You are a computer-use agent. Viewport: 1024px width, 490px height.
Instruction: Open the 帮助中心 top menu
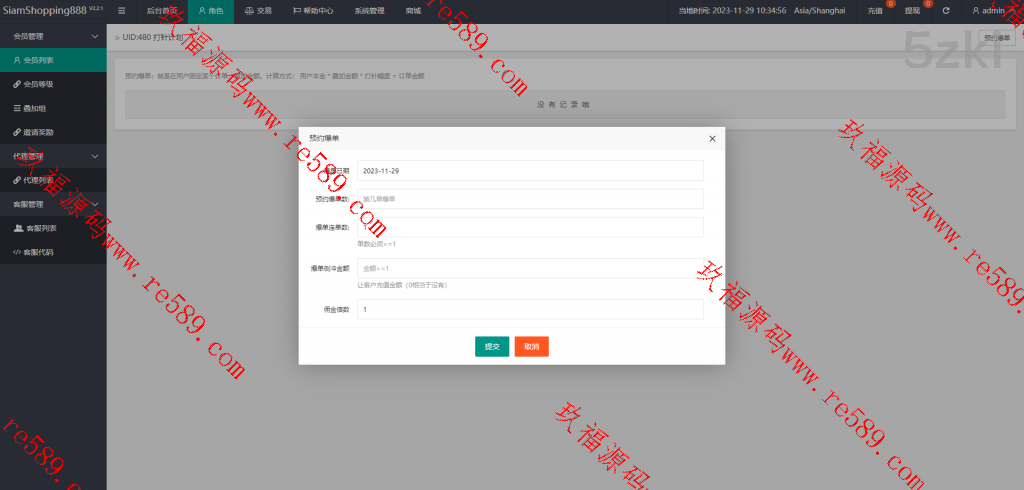[312, 11]
